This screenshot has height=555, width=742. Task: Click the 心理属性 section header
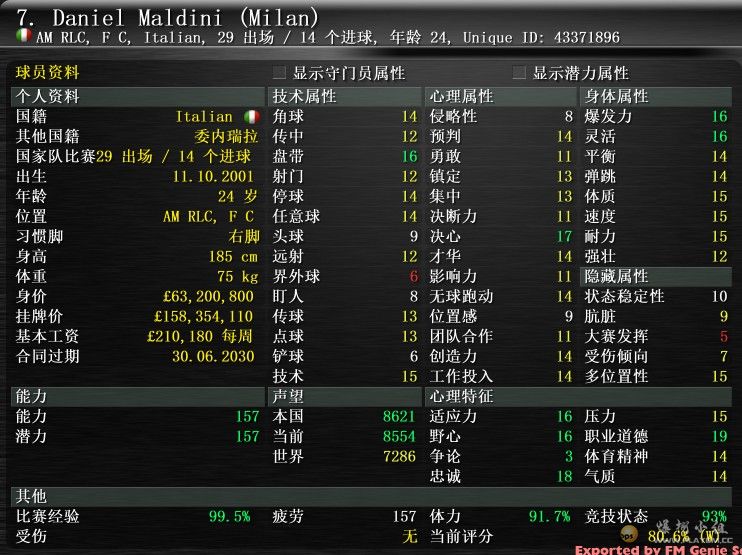click(501, 97)
